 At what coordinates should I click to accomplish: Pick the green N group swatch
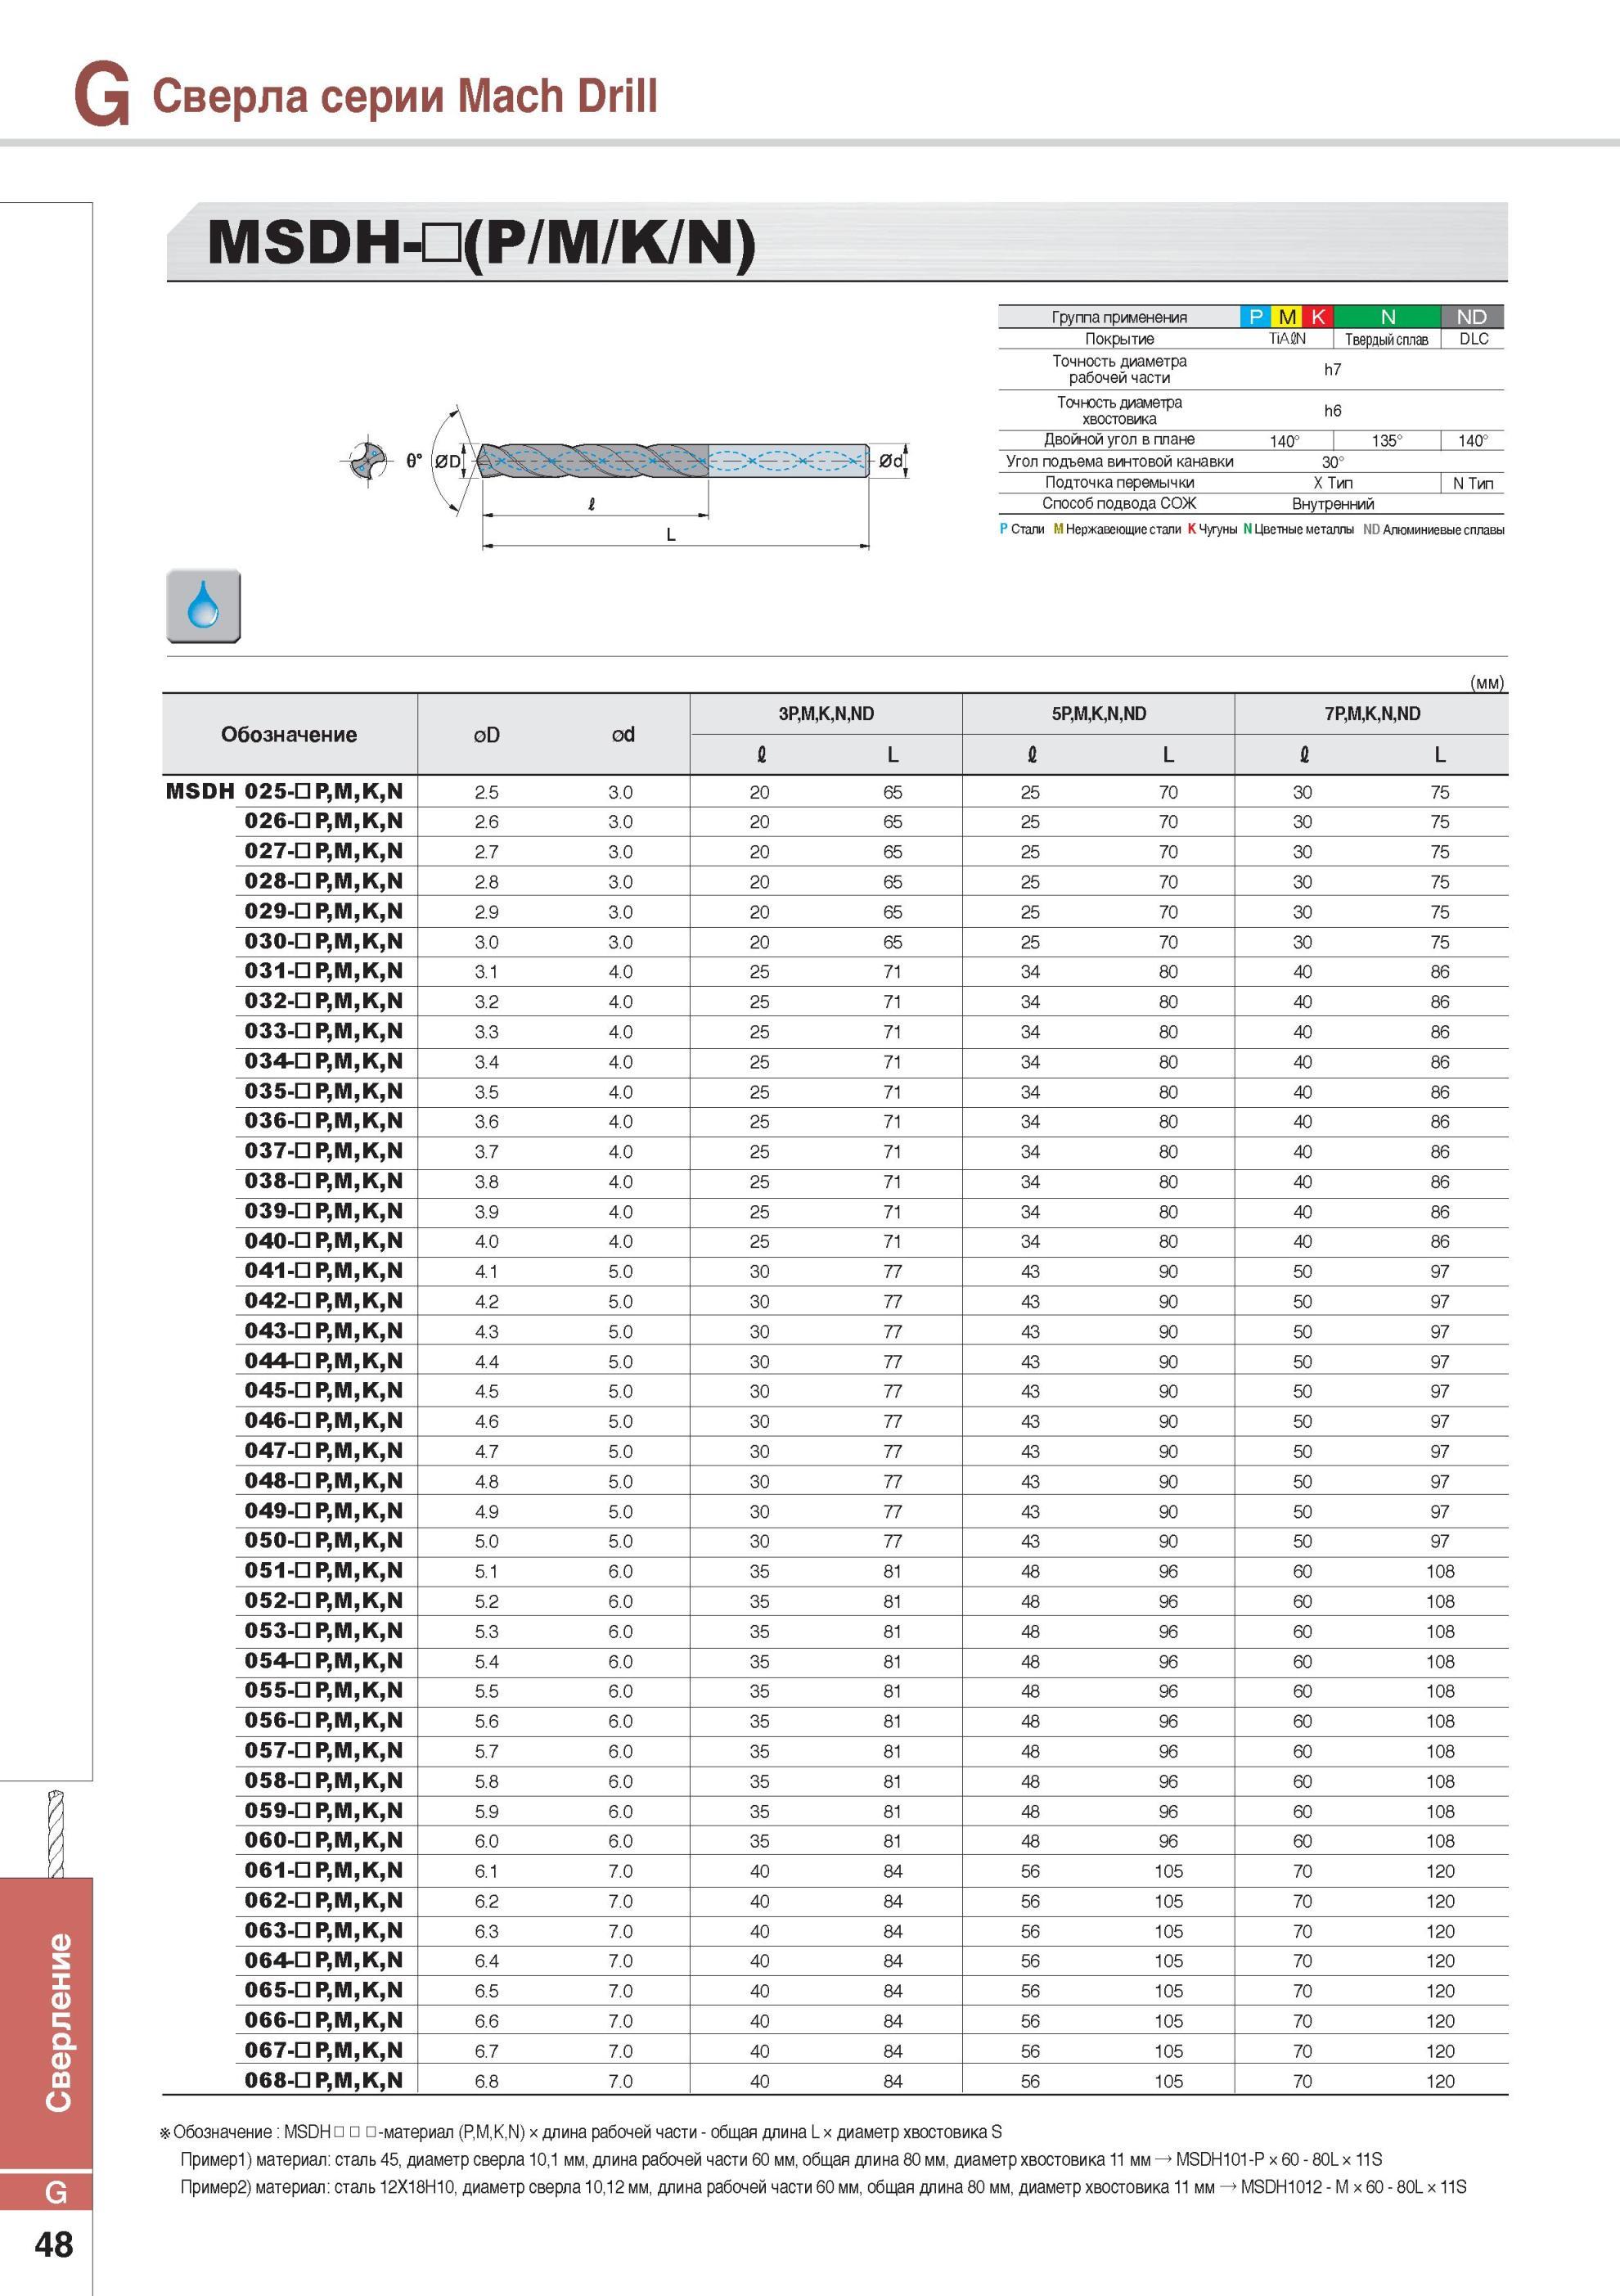pyautogui.click(x=1388, y=317)
